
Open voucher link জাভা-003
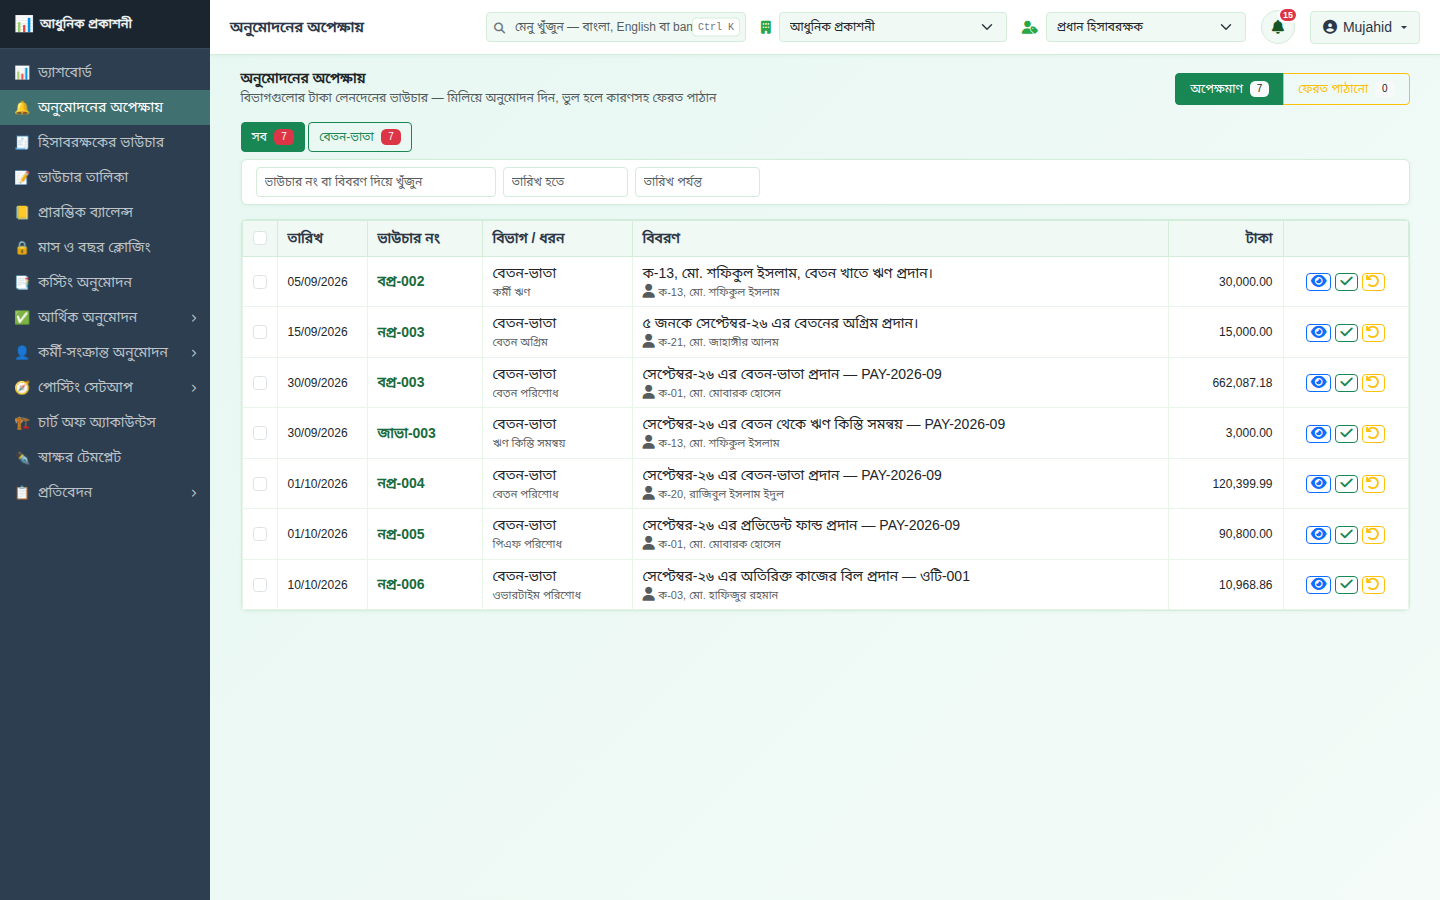point(406,433)
